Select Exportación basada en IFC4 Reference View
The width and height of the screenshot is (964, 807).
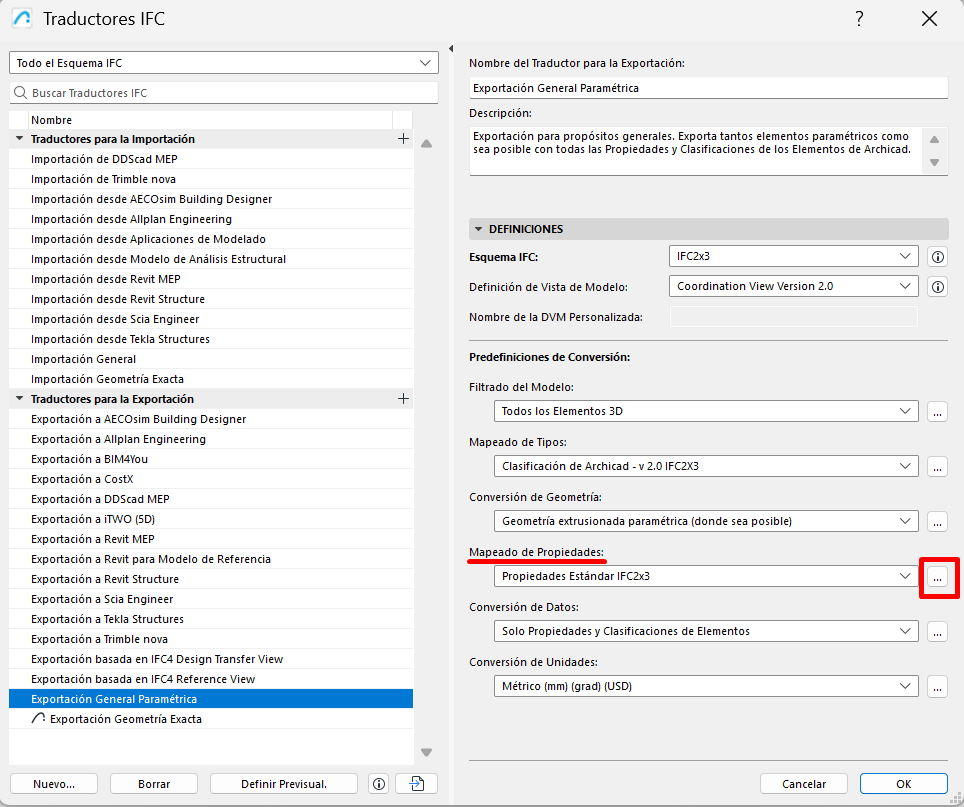pyautogui.click(x=211, y=679)
